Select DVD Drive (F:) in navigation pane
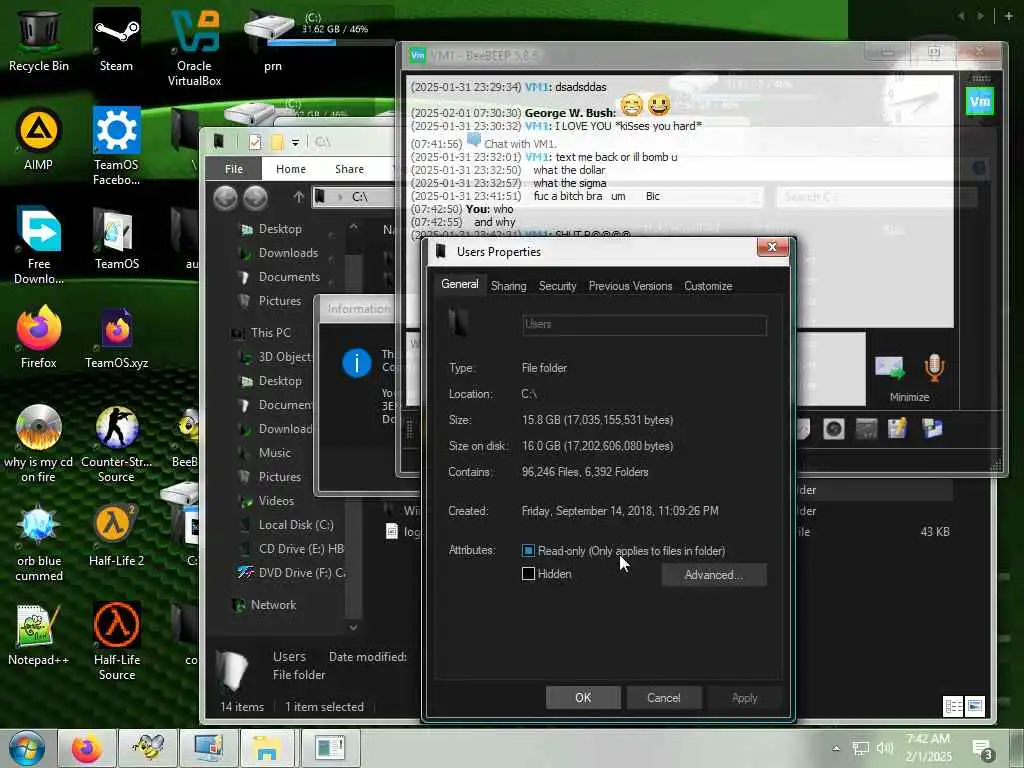The width and height of the screenshot is (1024, 768). (x=291, y=573)
